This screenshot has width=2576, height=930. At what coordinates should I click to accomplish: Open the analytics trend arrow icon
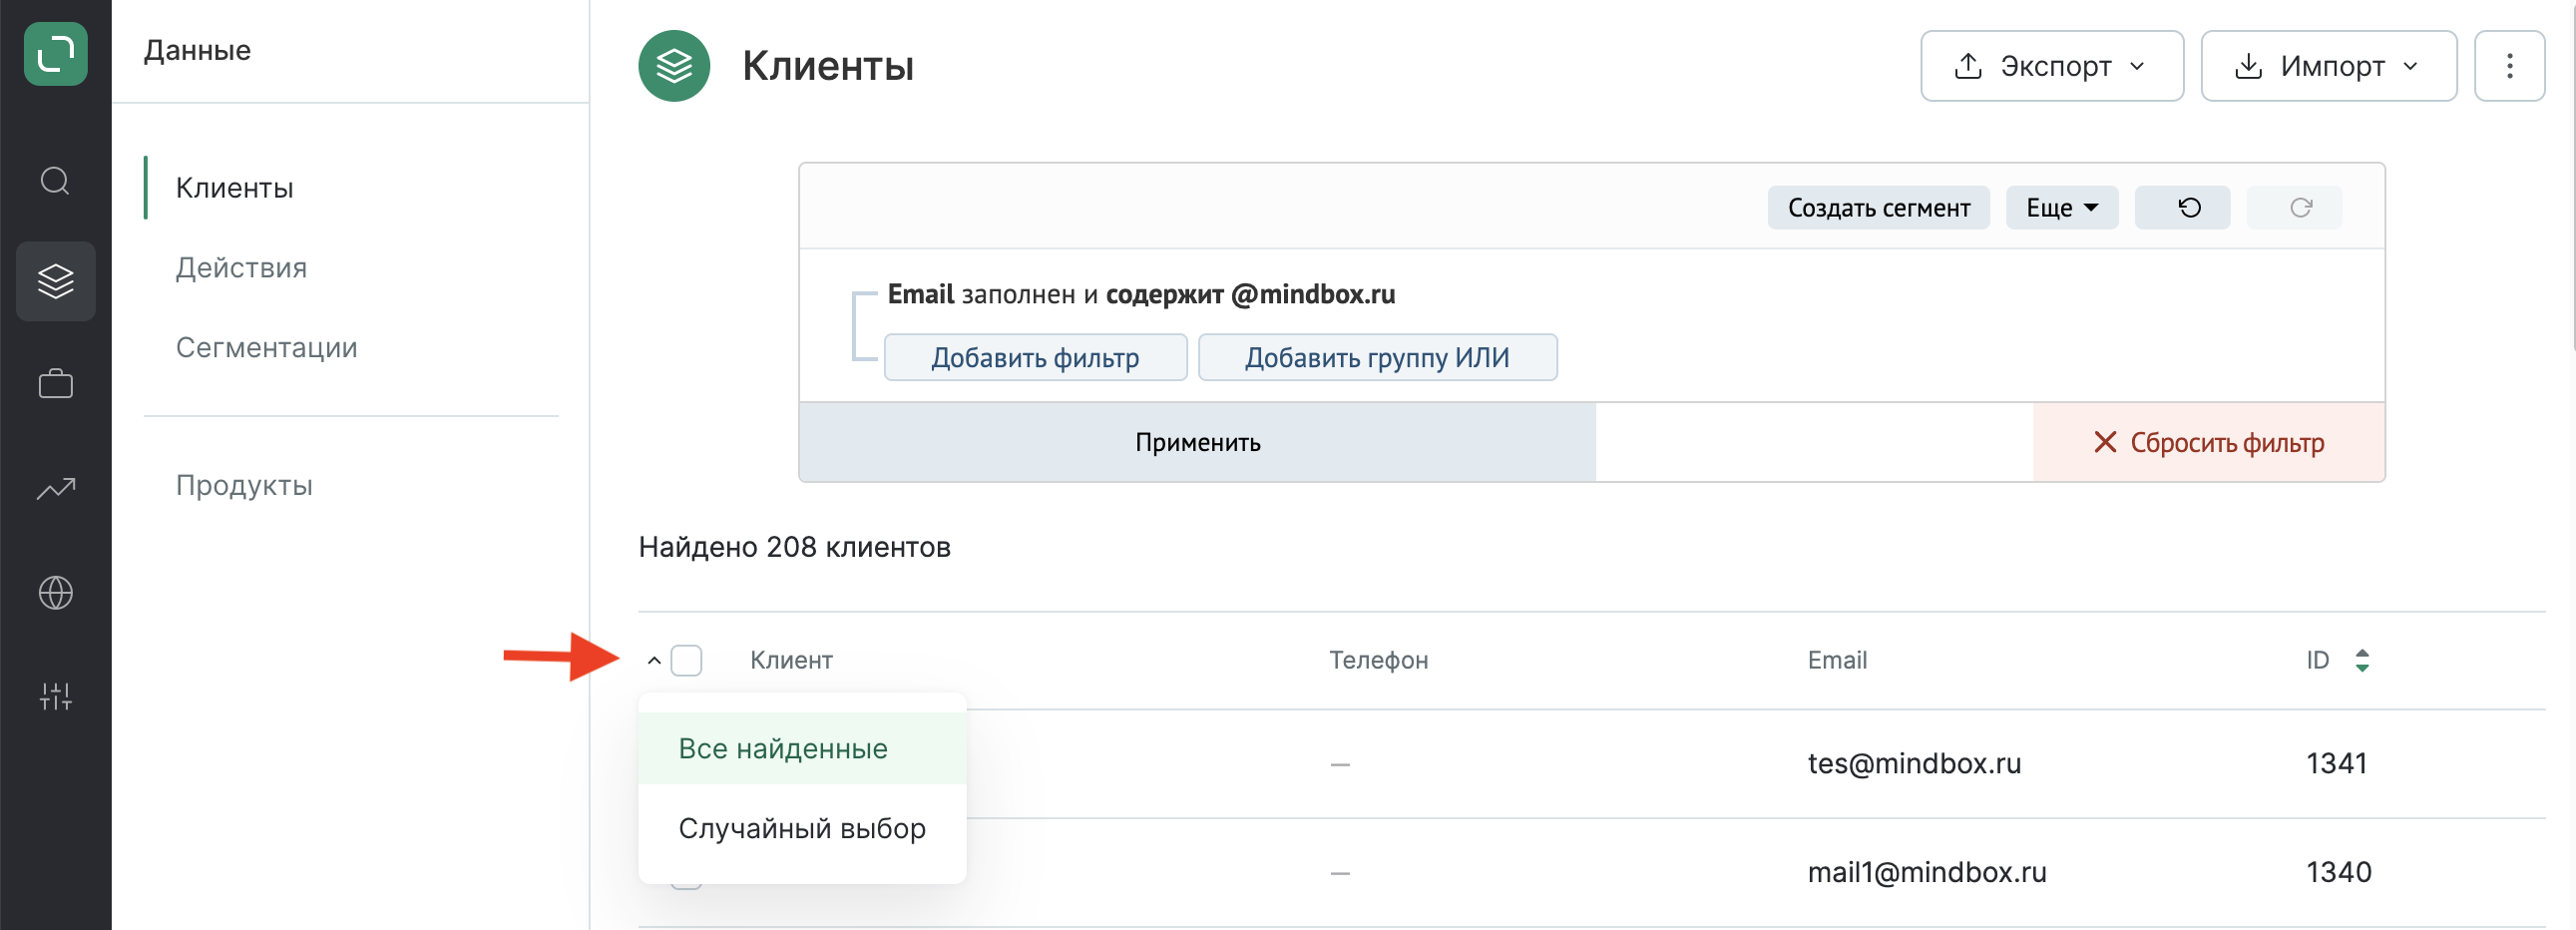click(x=55, y=488)
